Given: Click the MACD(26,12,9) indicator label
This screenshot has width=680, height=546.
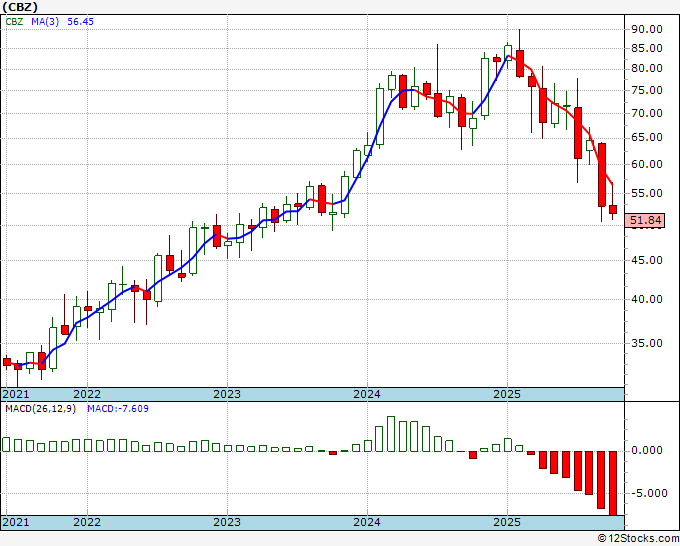Looking at the screenshot, I should 40,409.
